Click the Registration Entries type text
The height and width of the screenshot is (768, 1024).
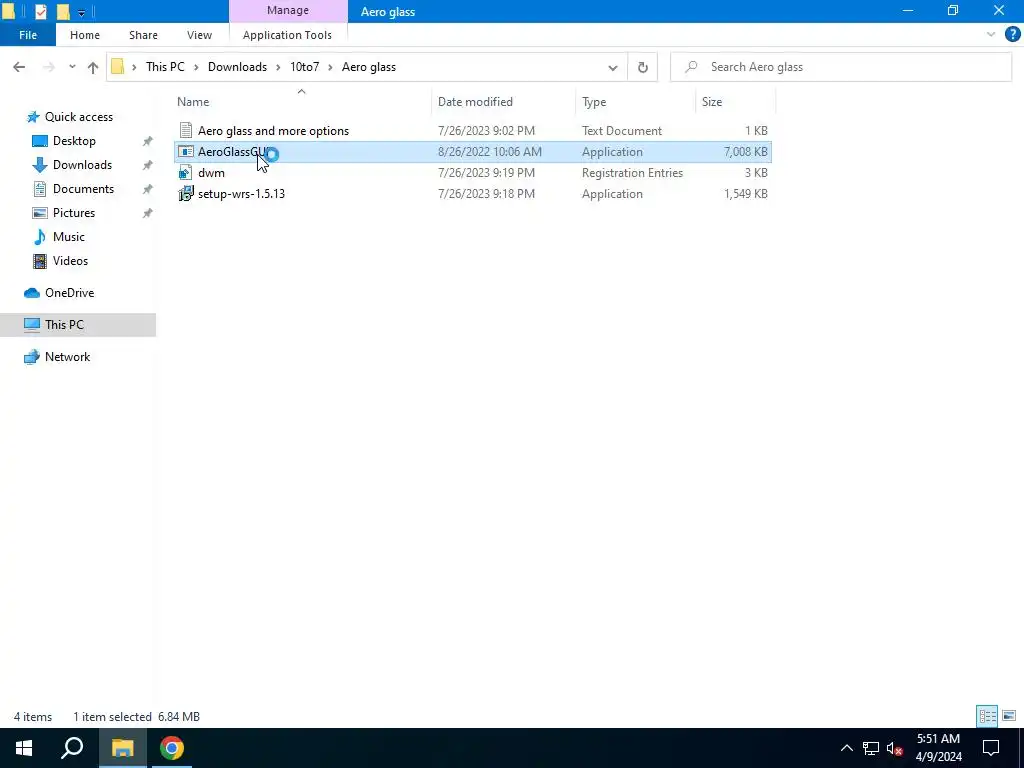[632, 172]
